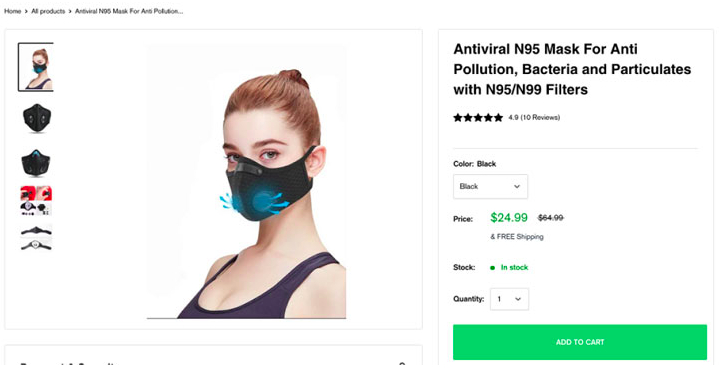The width and height of the screenshot is (719, 372).
Task: Show the fourth thumbnail with red collage
Action: [36, 200]
